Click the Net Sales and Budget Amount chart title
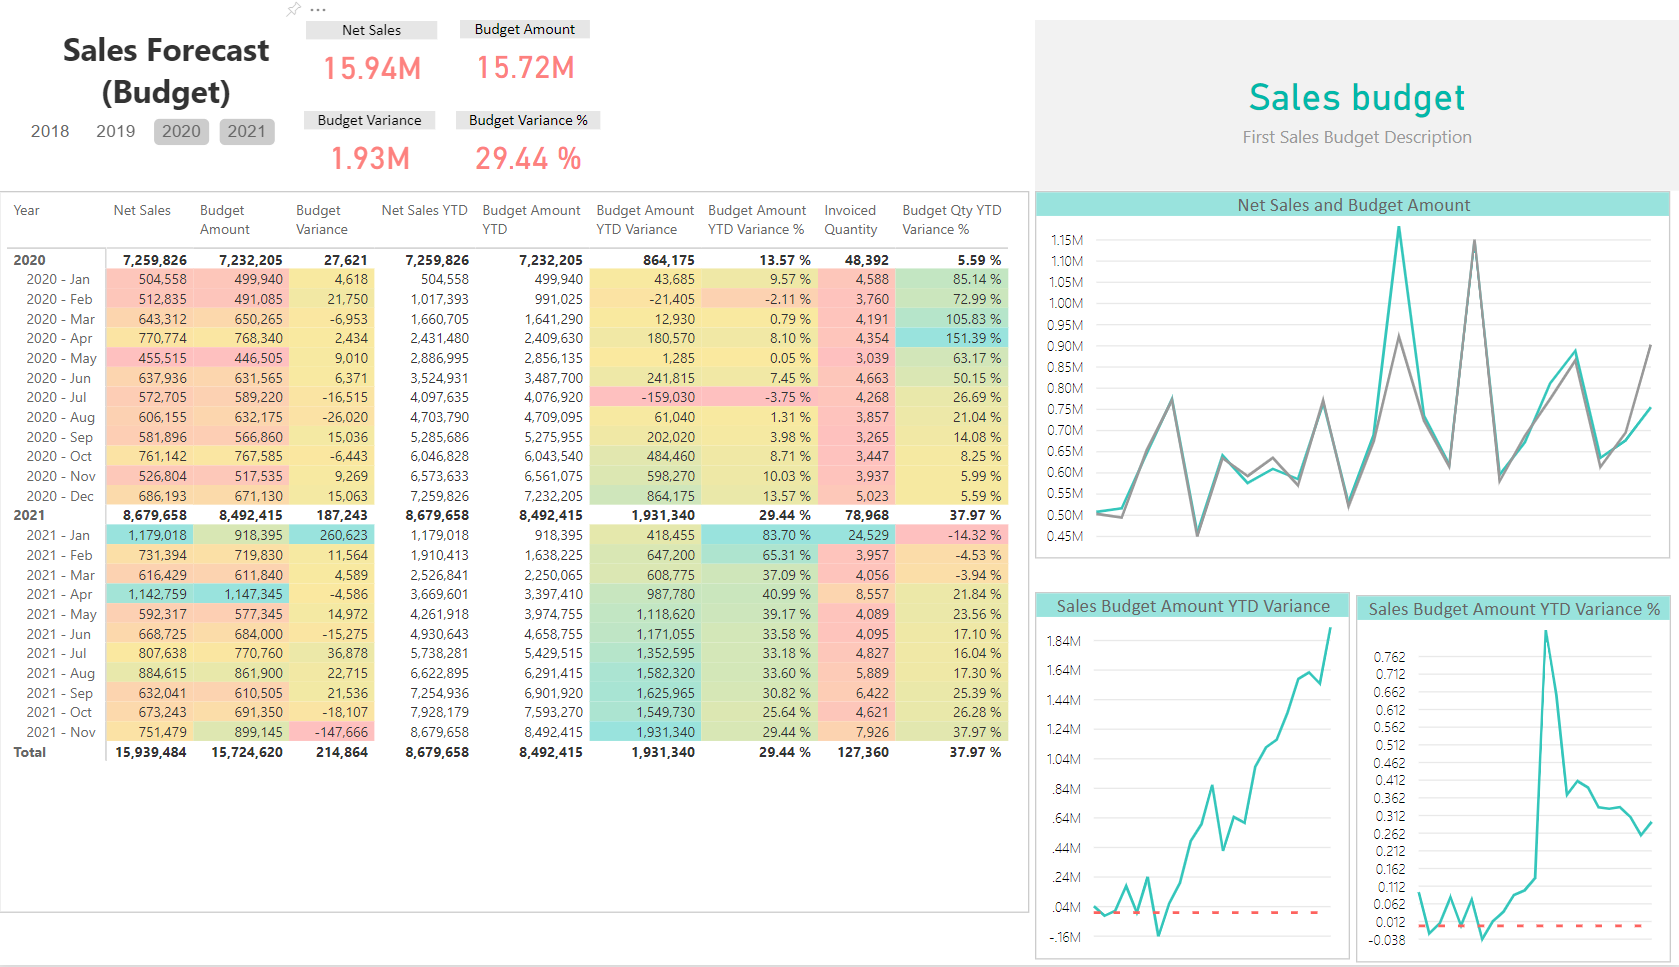 coord(1353,205)
